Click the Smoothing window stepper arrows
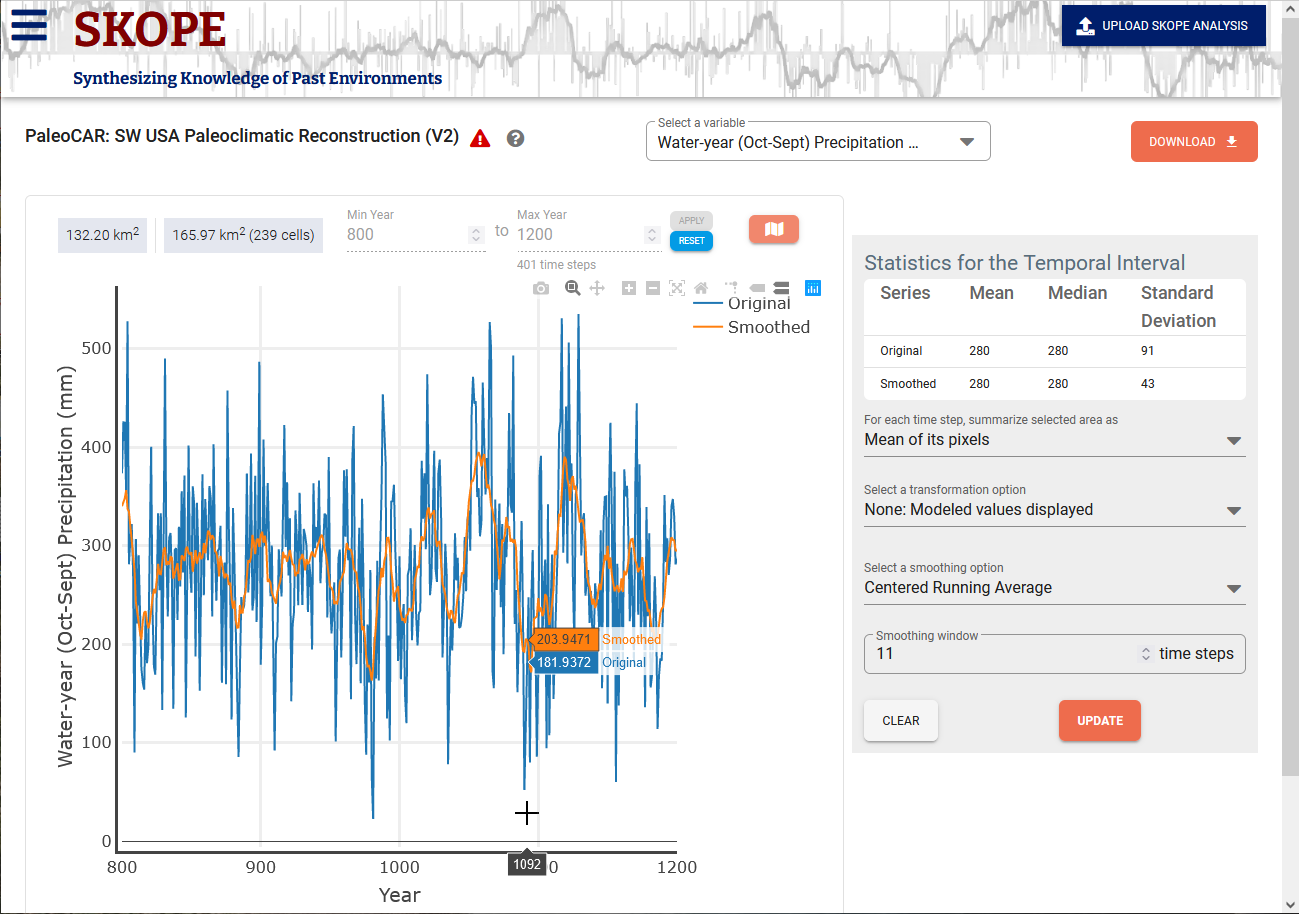Image resolution: width=1299 pixels, height=914 pixels. [x=1146, y=654]
